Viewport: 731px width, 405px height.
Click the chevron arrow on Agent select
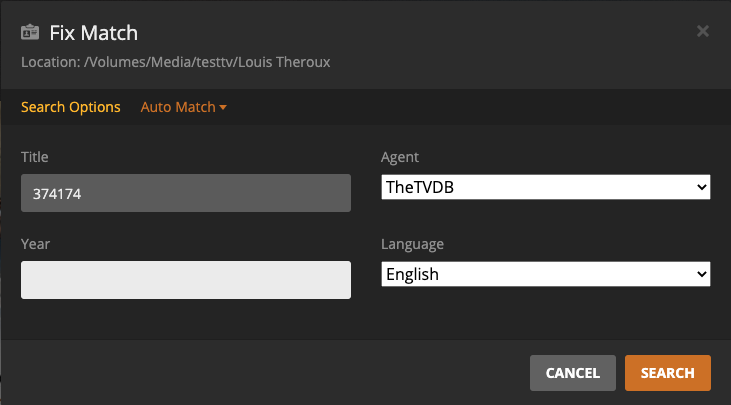click(700, 187)
